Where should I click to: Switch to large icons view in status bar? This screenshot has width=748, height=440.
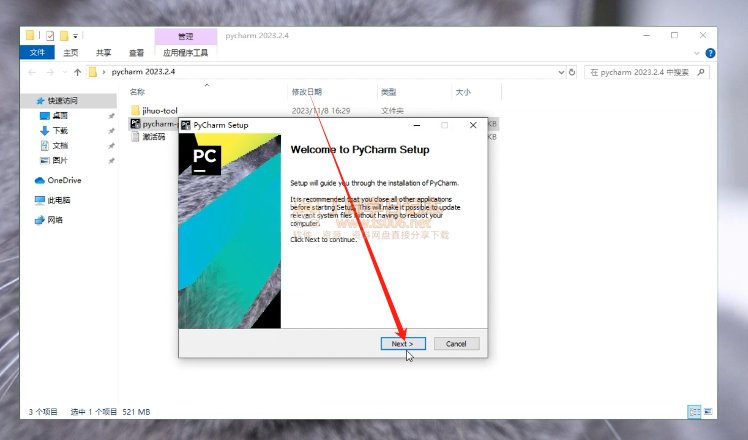707,411
